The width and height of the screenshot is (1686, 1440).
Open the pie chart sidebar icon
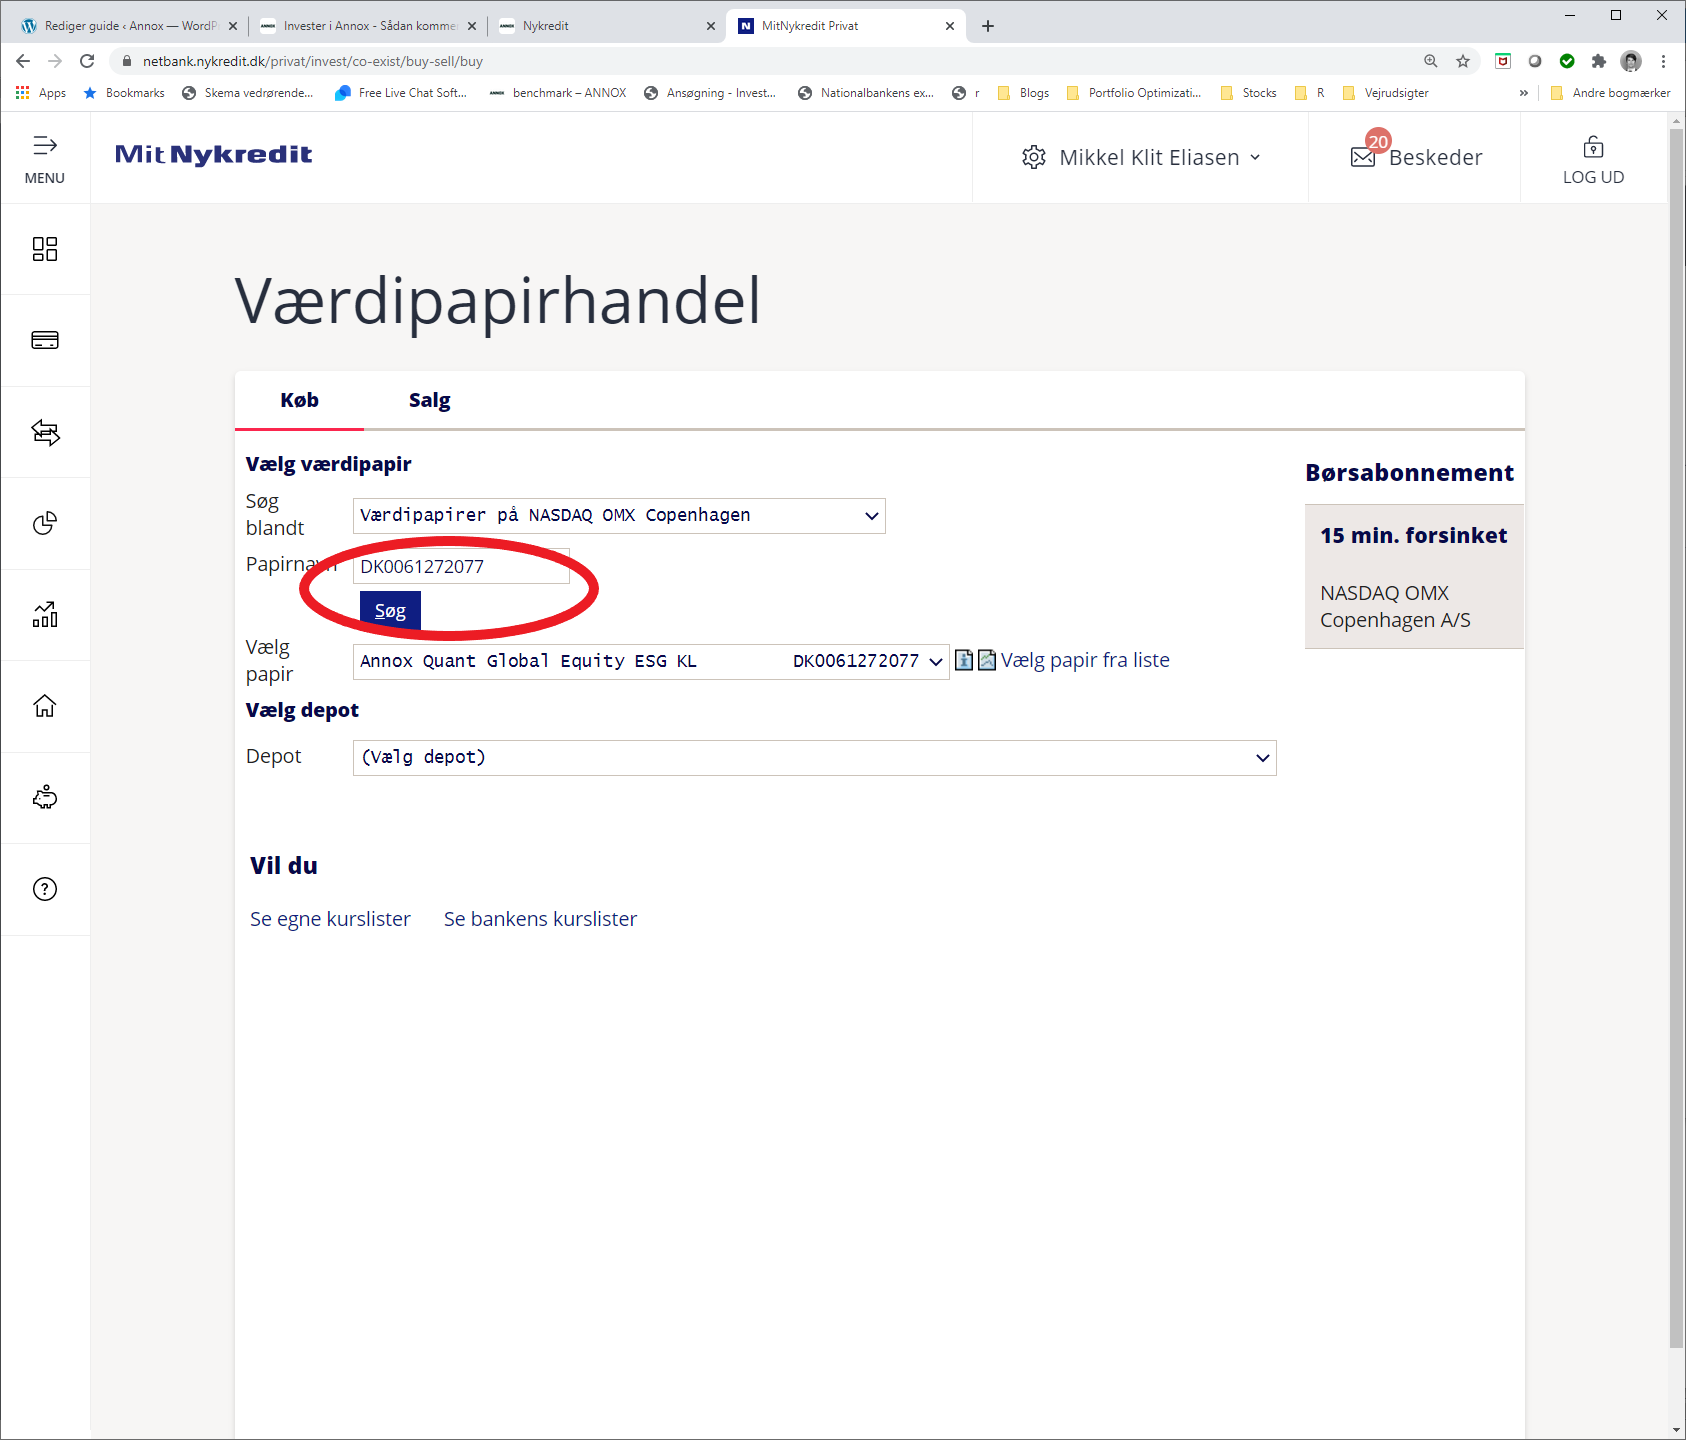pos(45,523)
